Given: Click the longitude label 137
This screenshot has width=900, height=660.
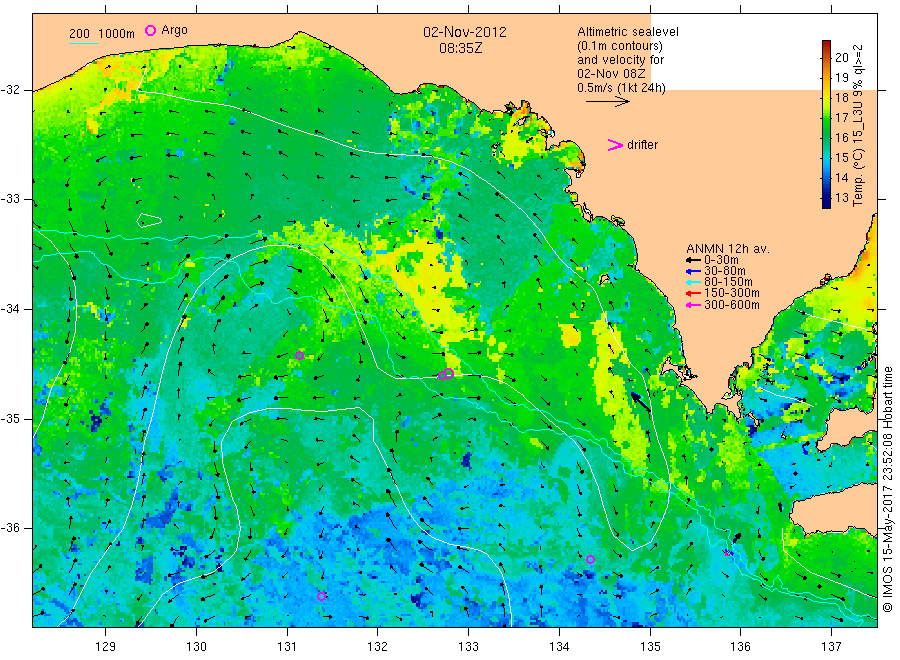Looking at the screenshot, I should click(x=832, y=647).
